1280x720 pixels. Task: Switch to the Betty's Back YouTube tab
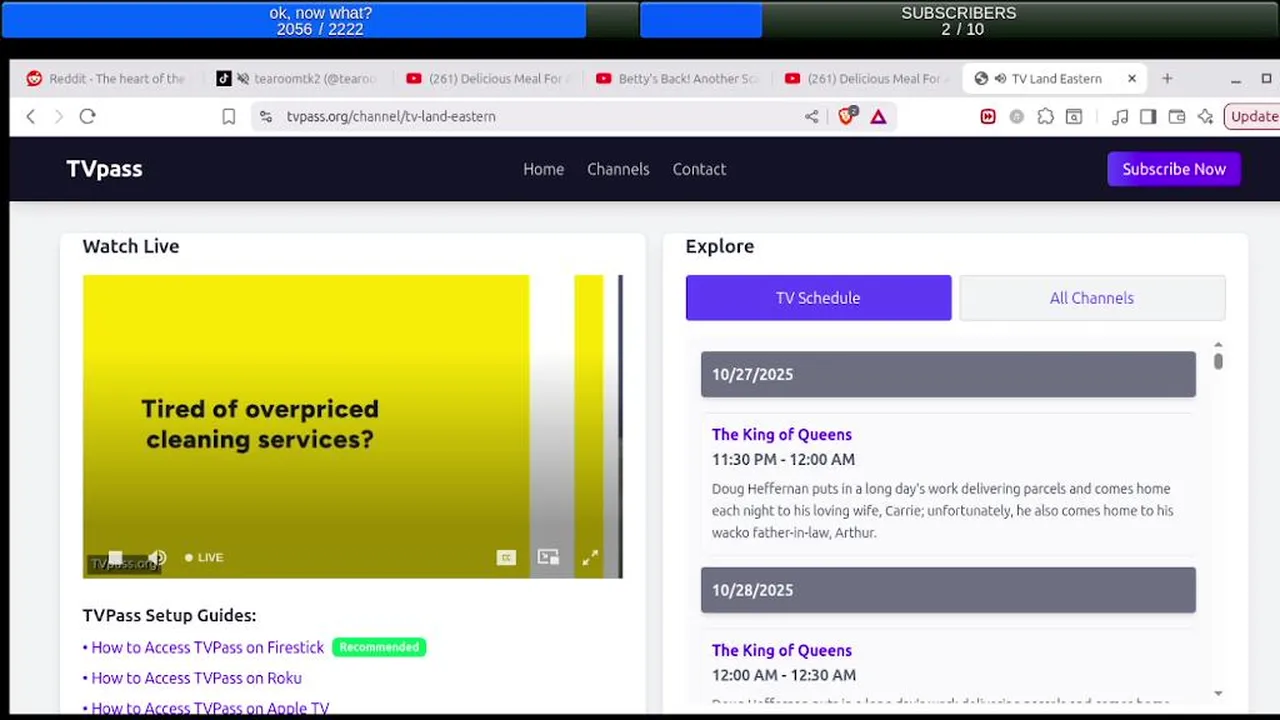coord(678,79)
